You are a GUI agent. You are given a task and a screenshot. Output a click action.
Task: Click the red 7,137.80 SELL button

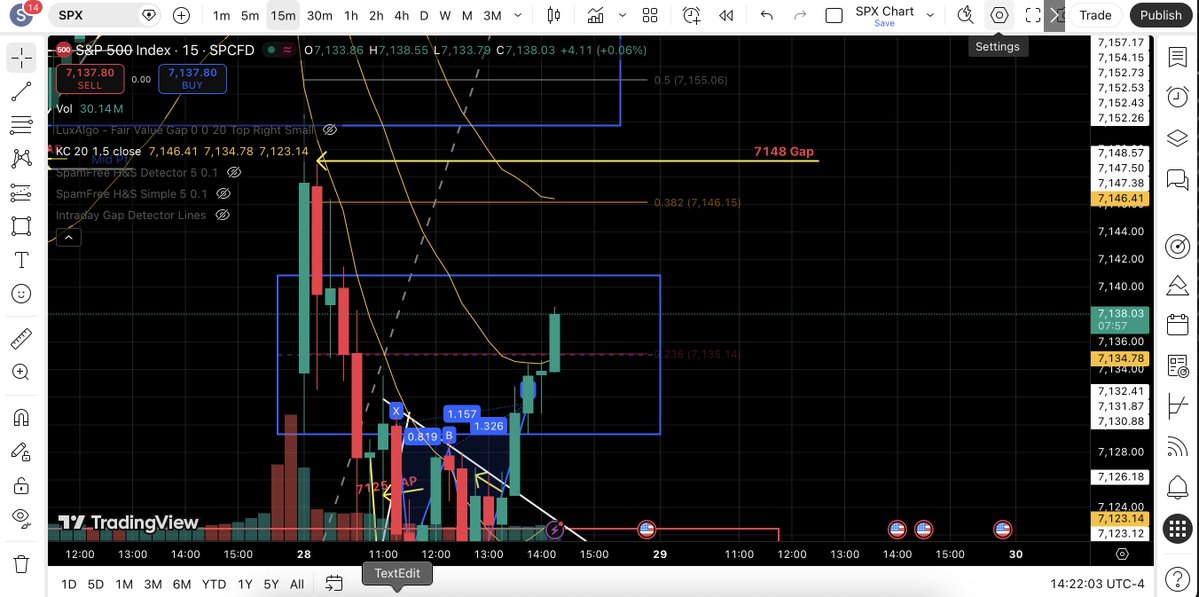89,79
